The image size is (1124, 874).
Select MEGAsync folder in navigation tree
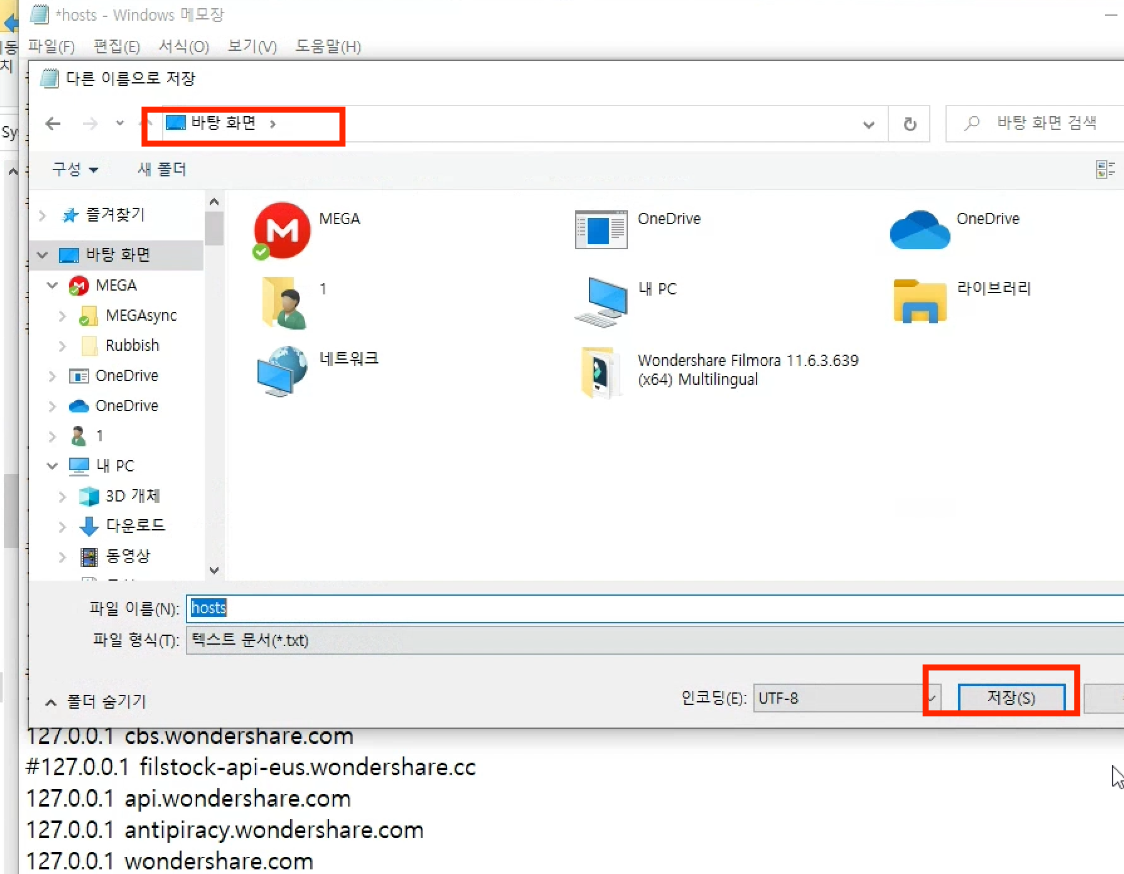click(128, 315)
